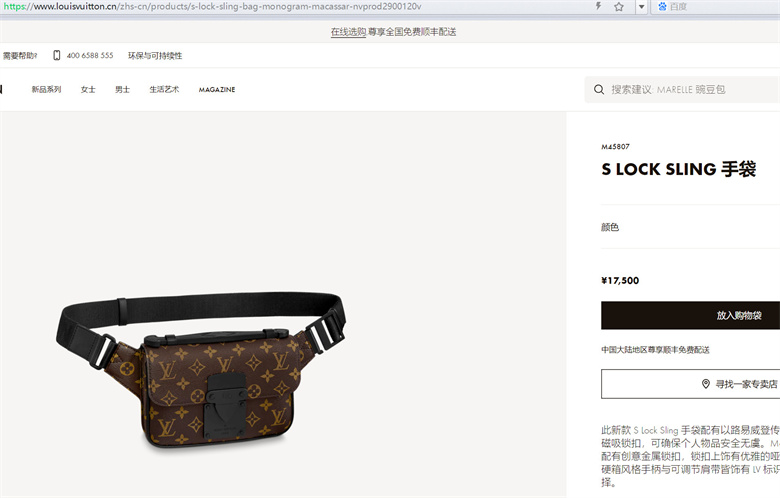Click the lightning bolt icon in address bar
The image size is (780, 498).
(598, 6)
